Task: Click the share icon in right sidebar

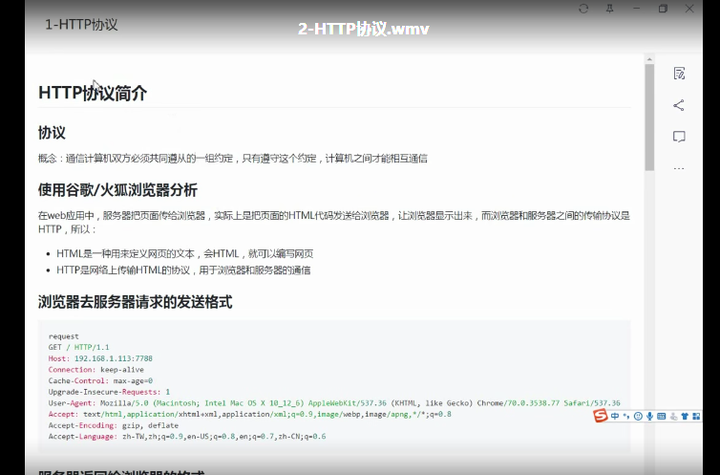Action: click(x=679, y=105)
